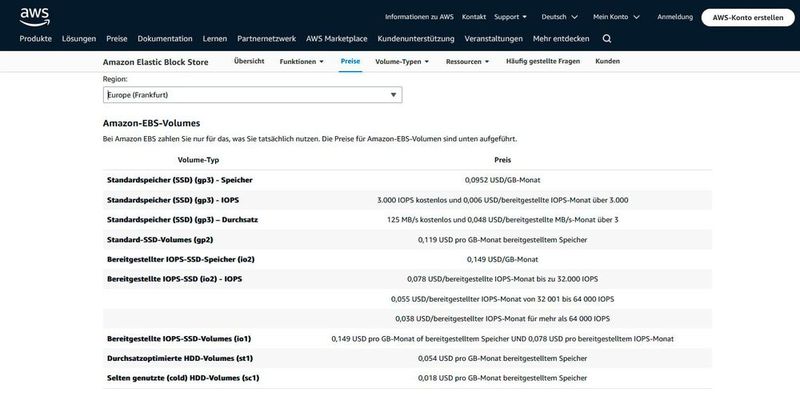Click the Volume-Typ column header

click(x=198, y=160)
